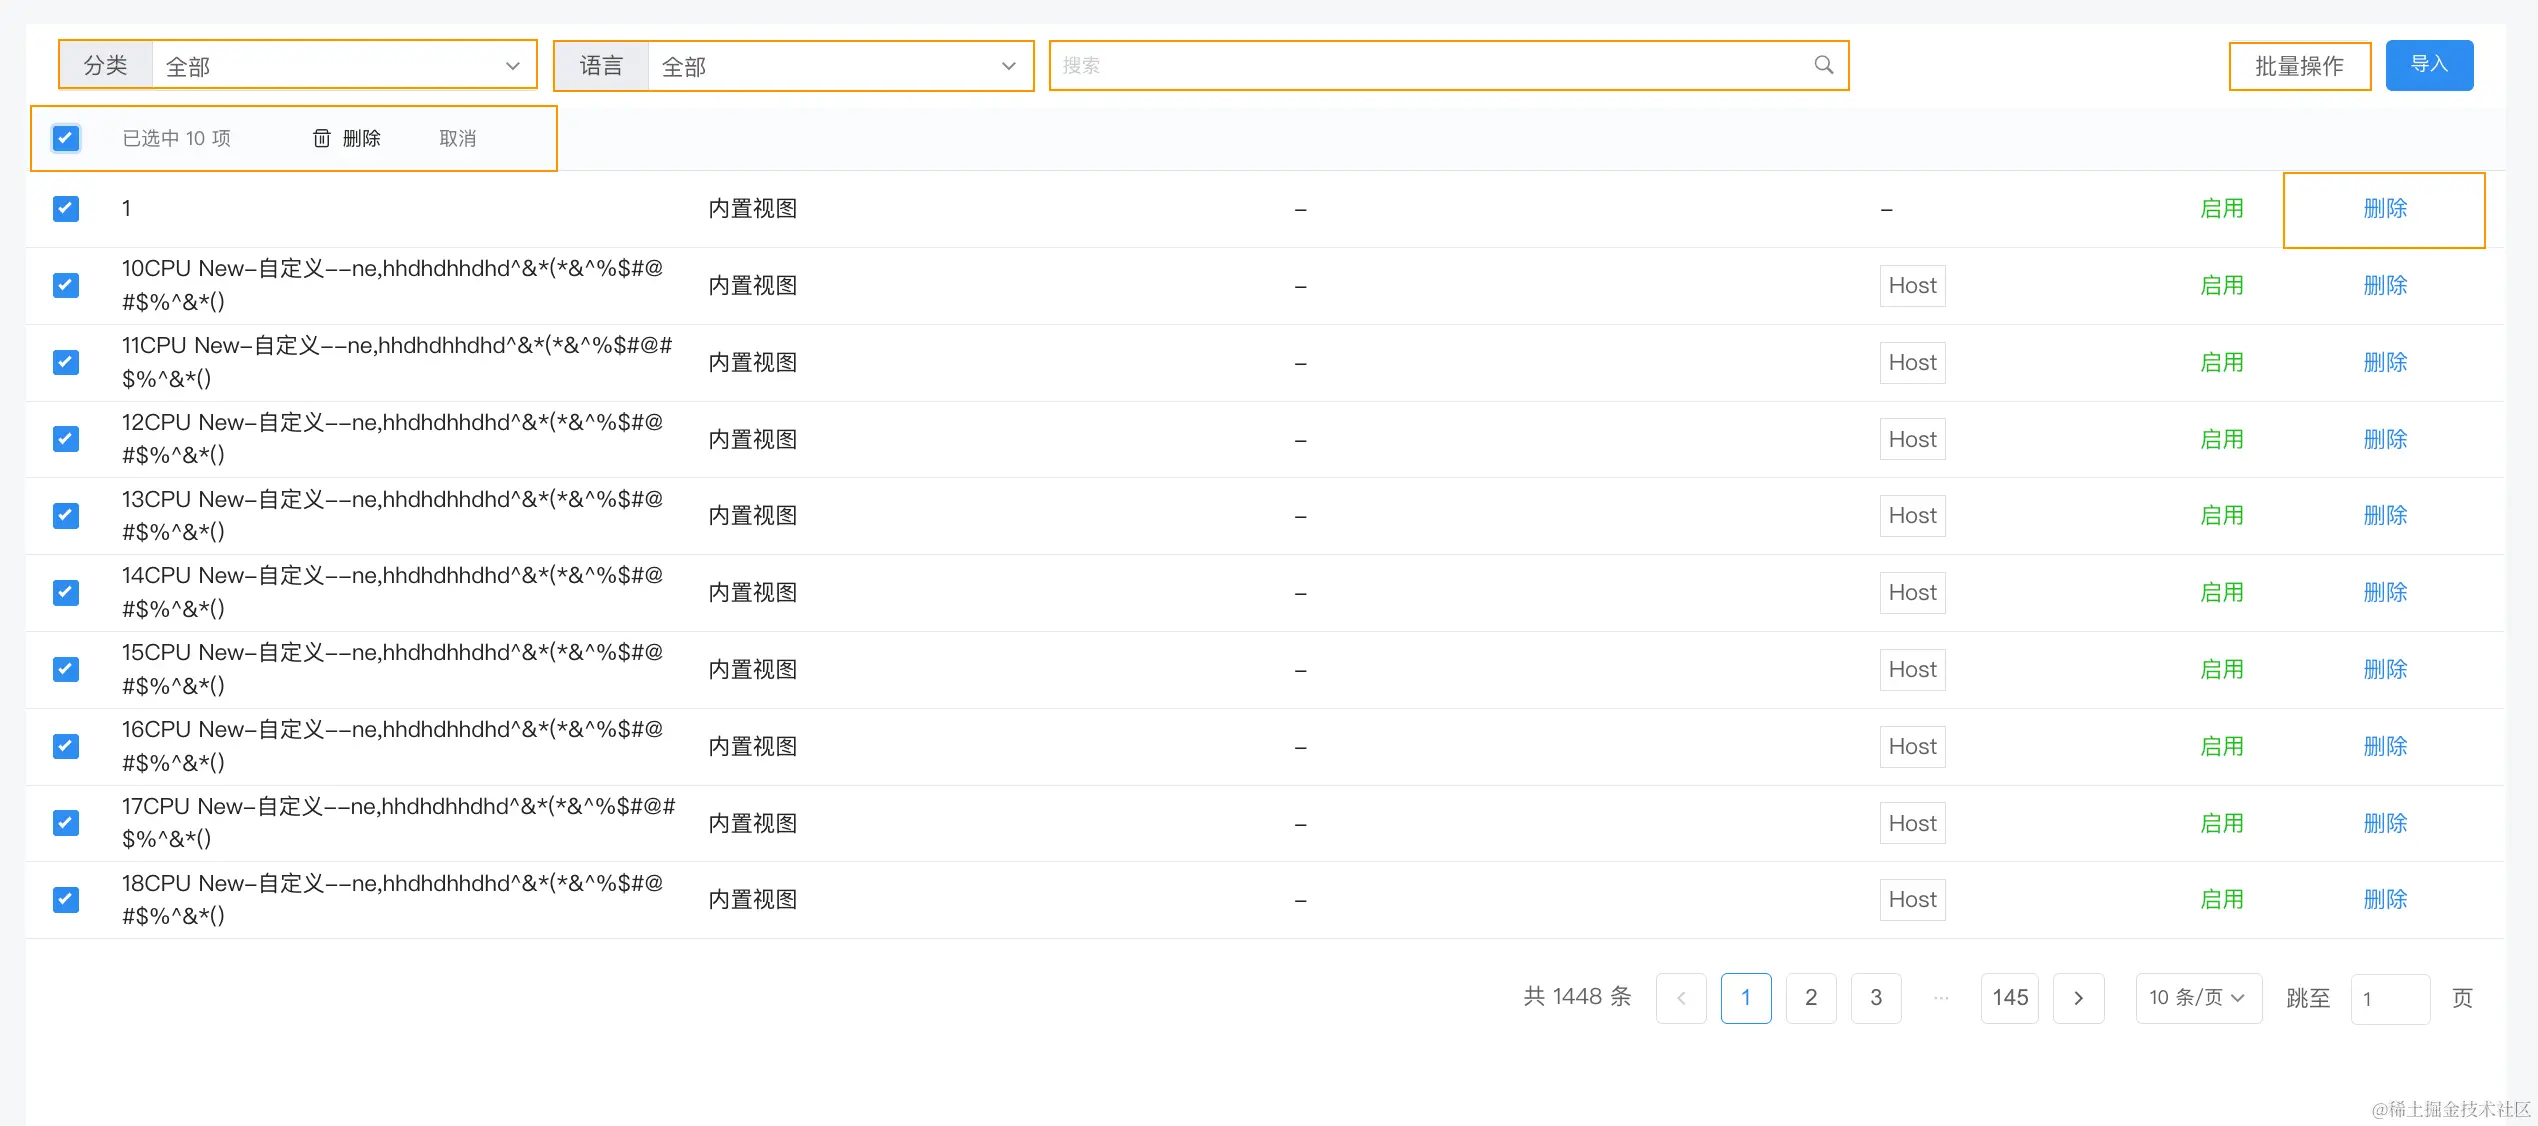This screenshot has width=2538, height=1126.
Task: Uncheck the select-all checkbox
Action: click(x=66, y=138)
